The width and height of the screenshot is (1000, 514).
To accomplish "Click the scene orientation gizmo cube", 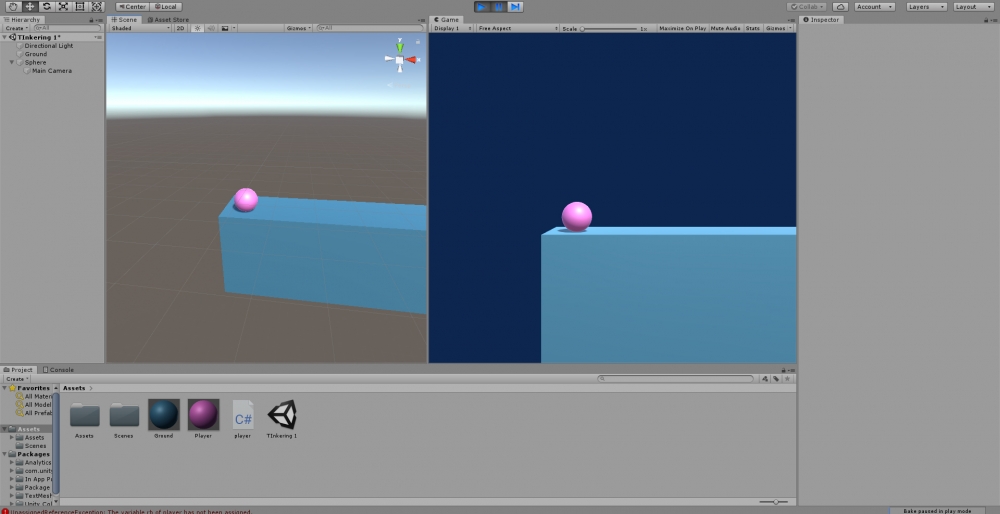I will point(399,60).
